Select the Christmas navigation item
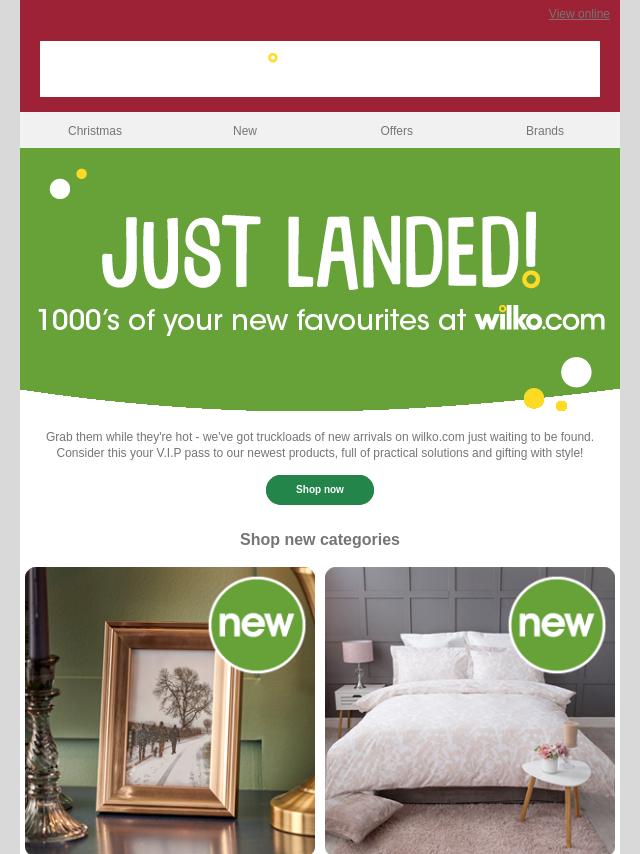This screenshot has width=640, height=854. pos(95,131)
